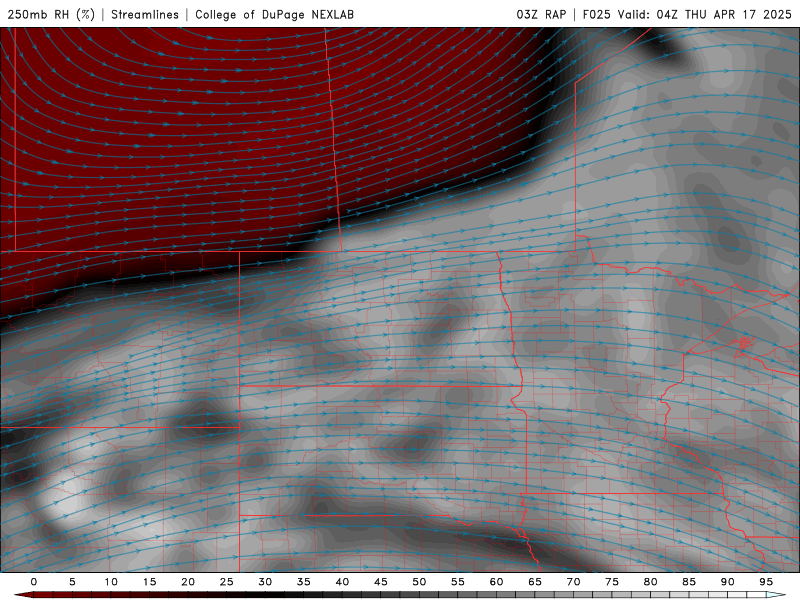
Task: Click the "25" label on the color scale
Action: [227, 582]
